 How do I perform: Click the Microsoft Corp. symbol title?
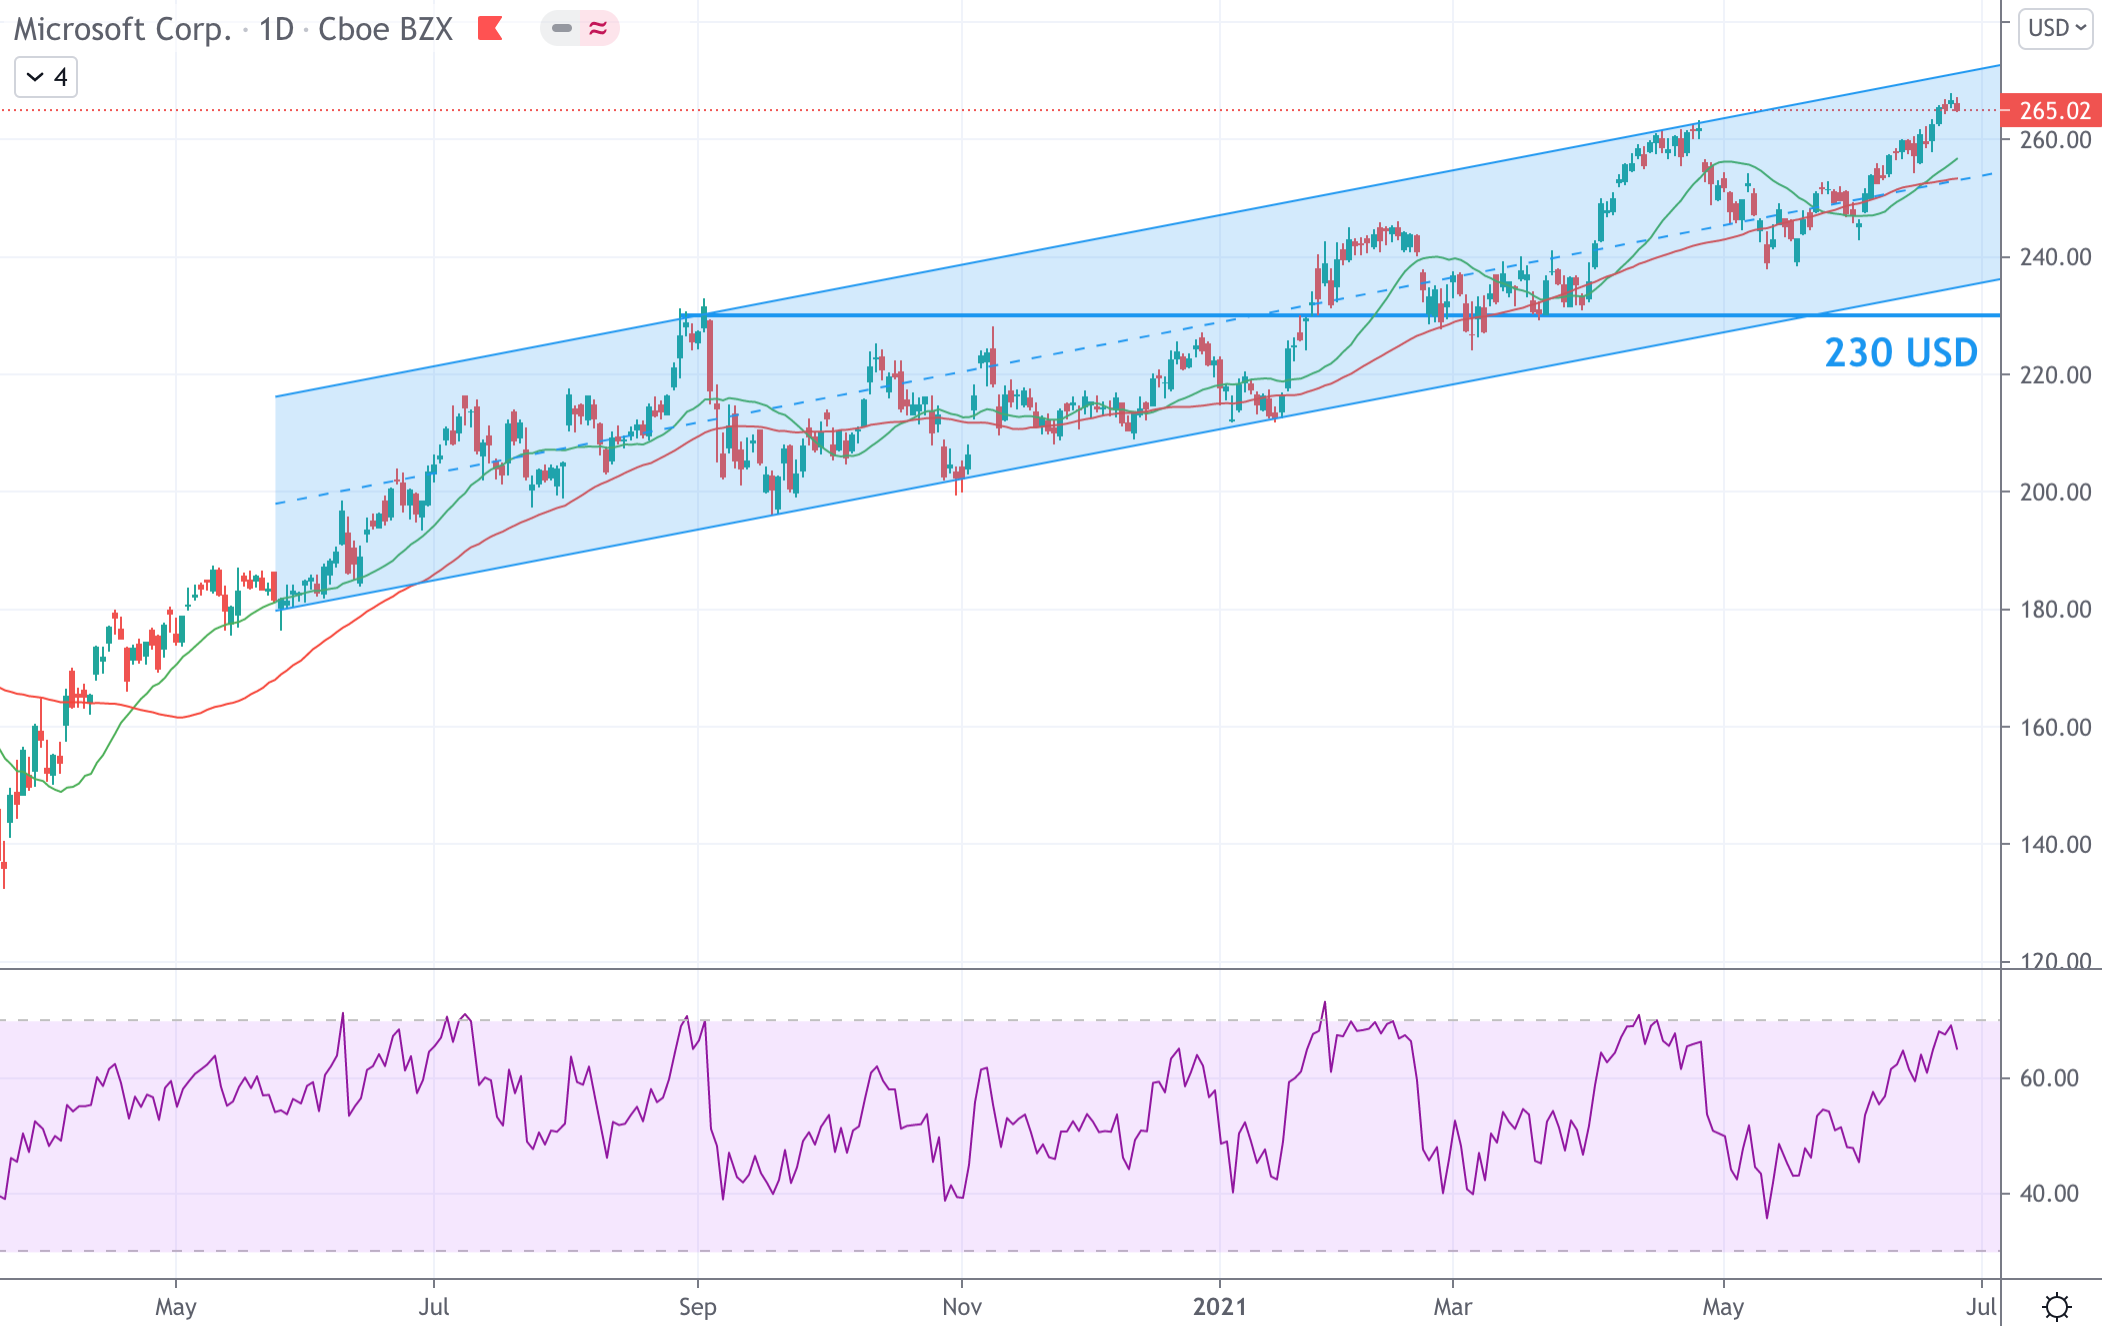coord(122,29)
